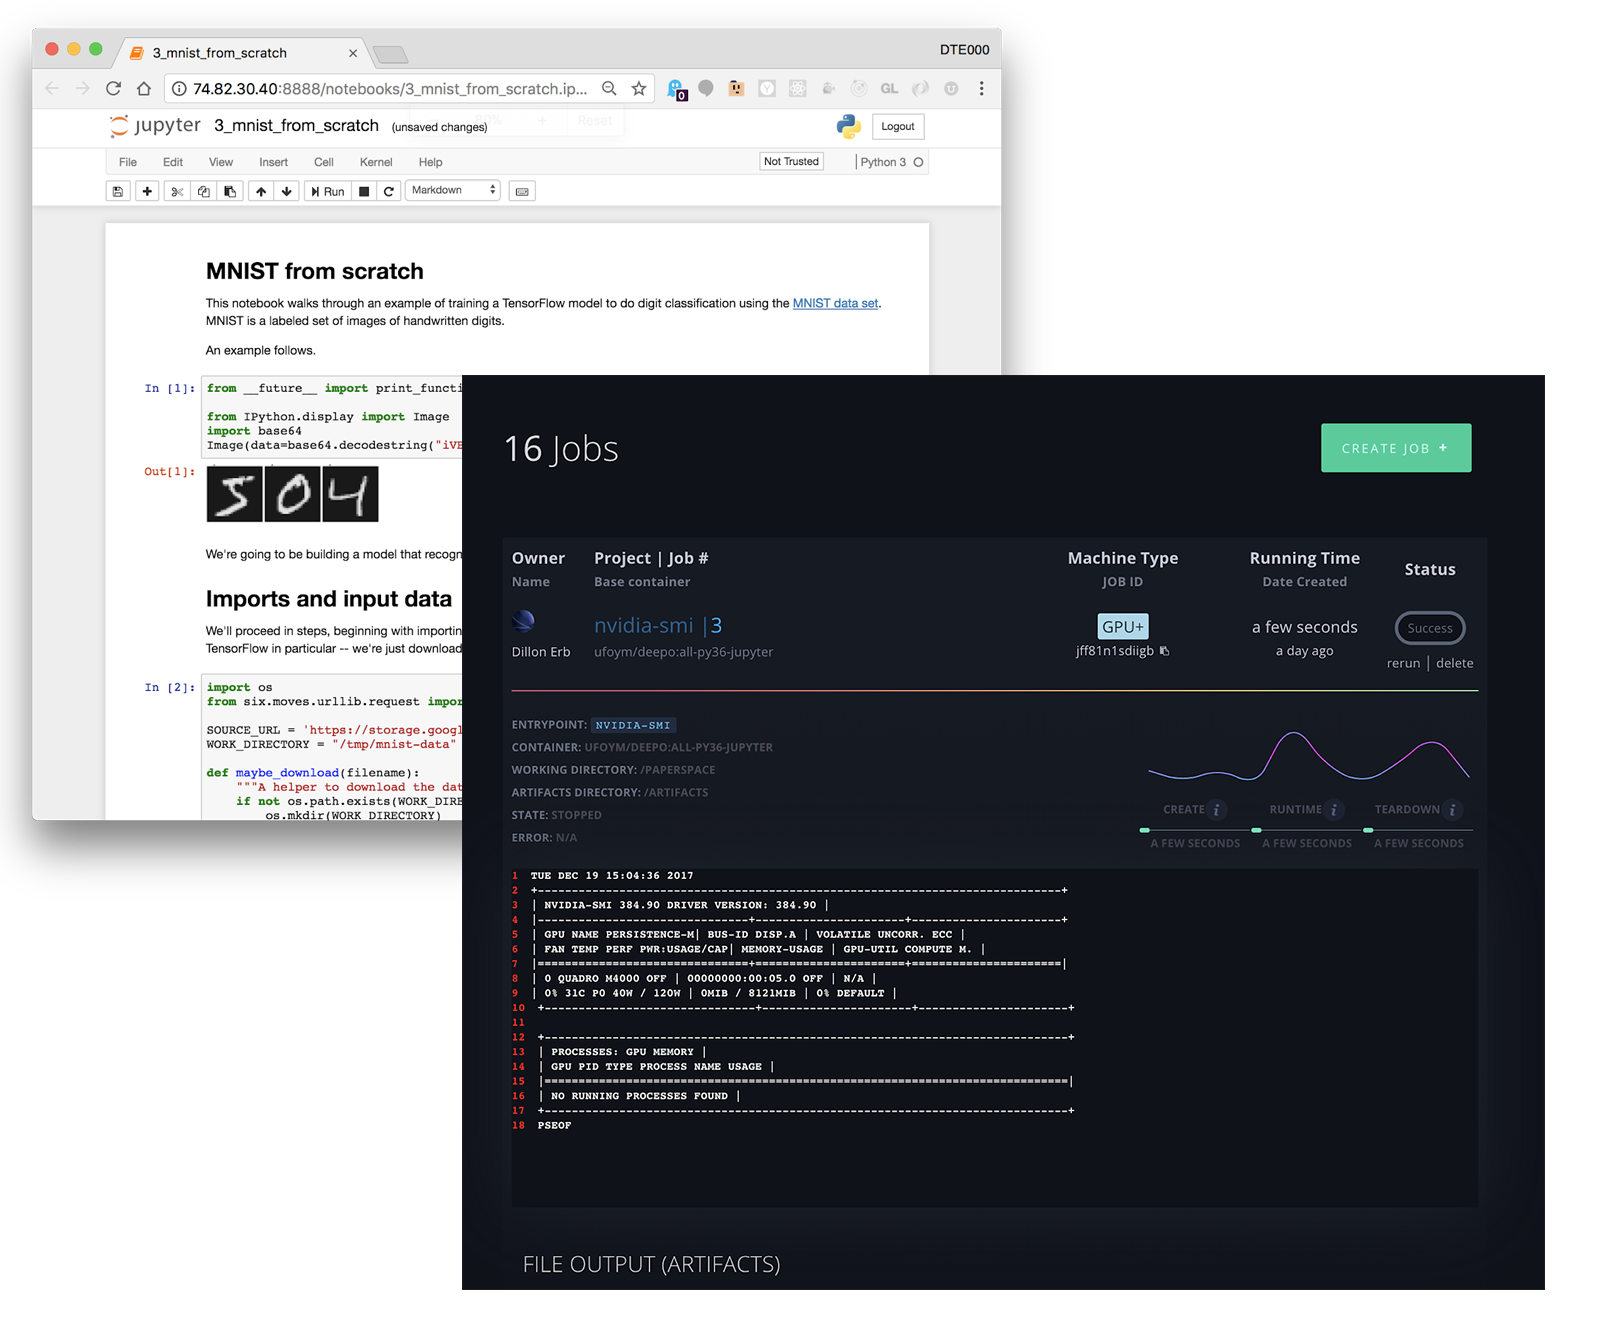Click the RUNTIME timeline marker dot
Image resolution: width=1600 pixels, height=1340 pixels.
[x=1256, y=830]
